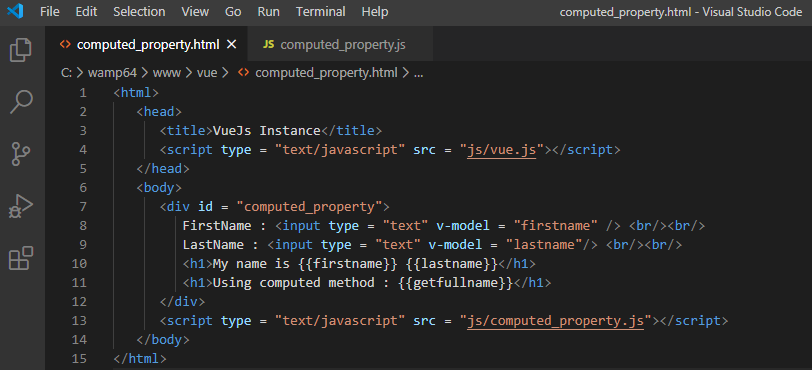The image size is (812, 370).
Task: Click the wamp64 breadcrumb segment
Action: point(112,73)
